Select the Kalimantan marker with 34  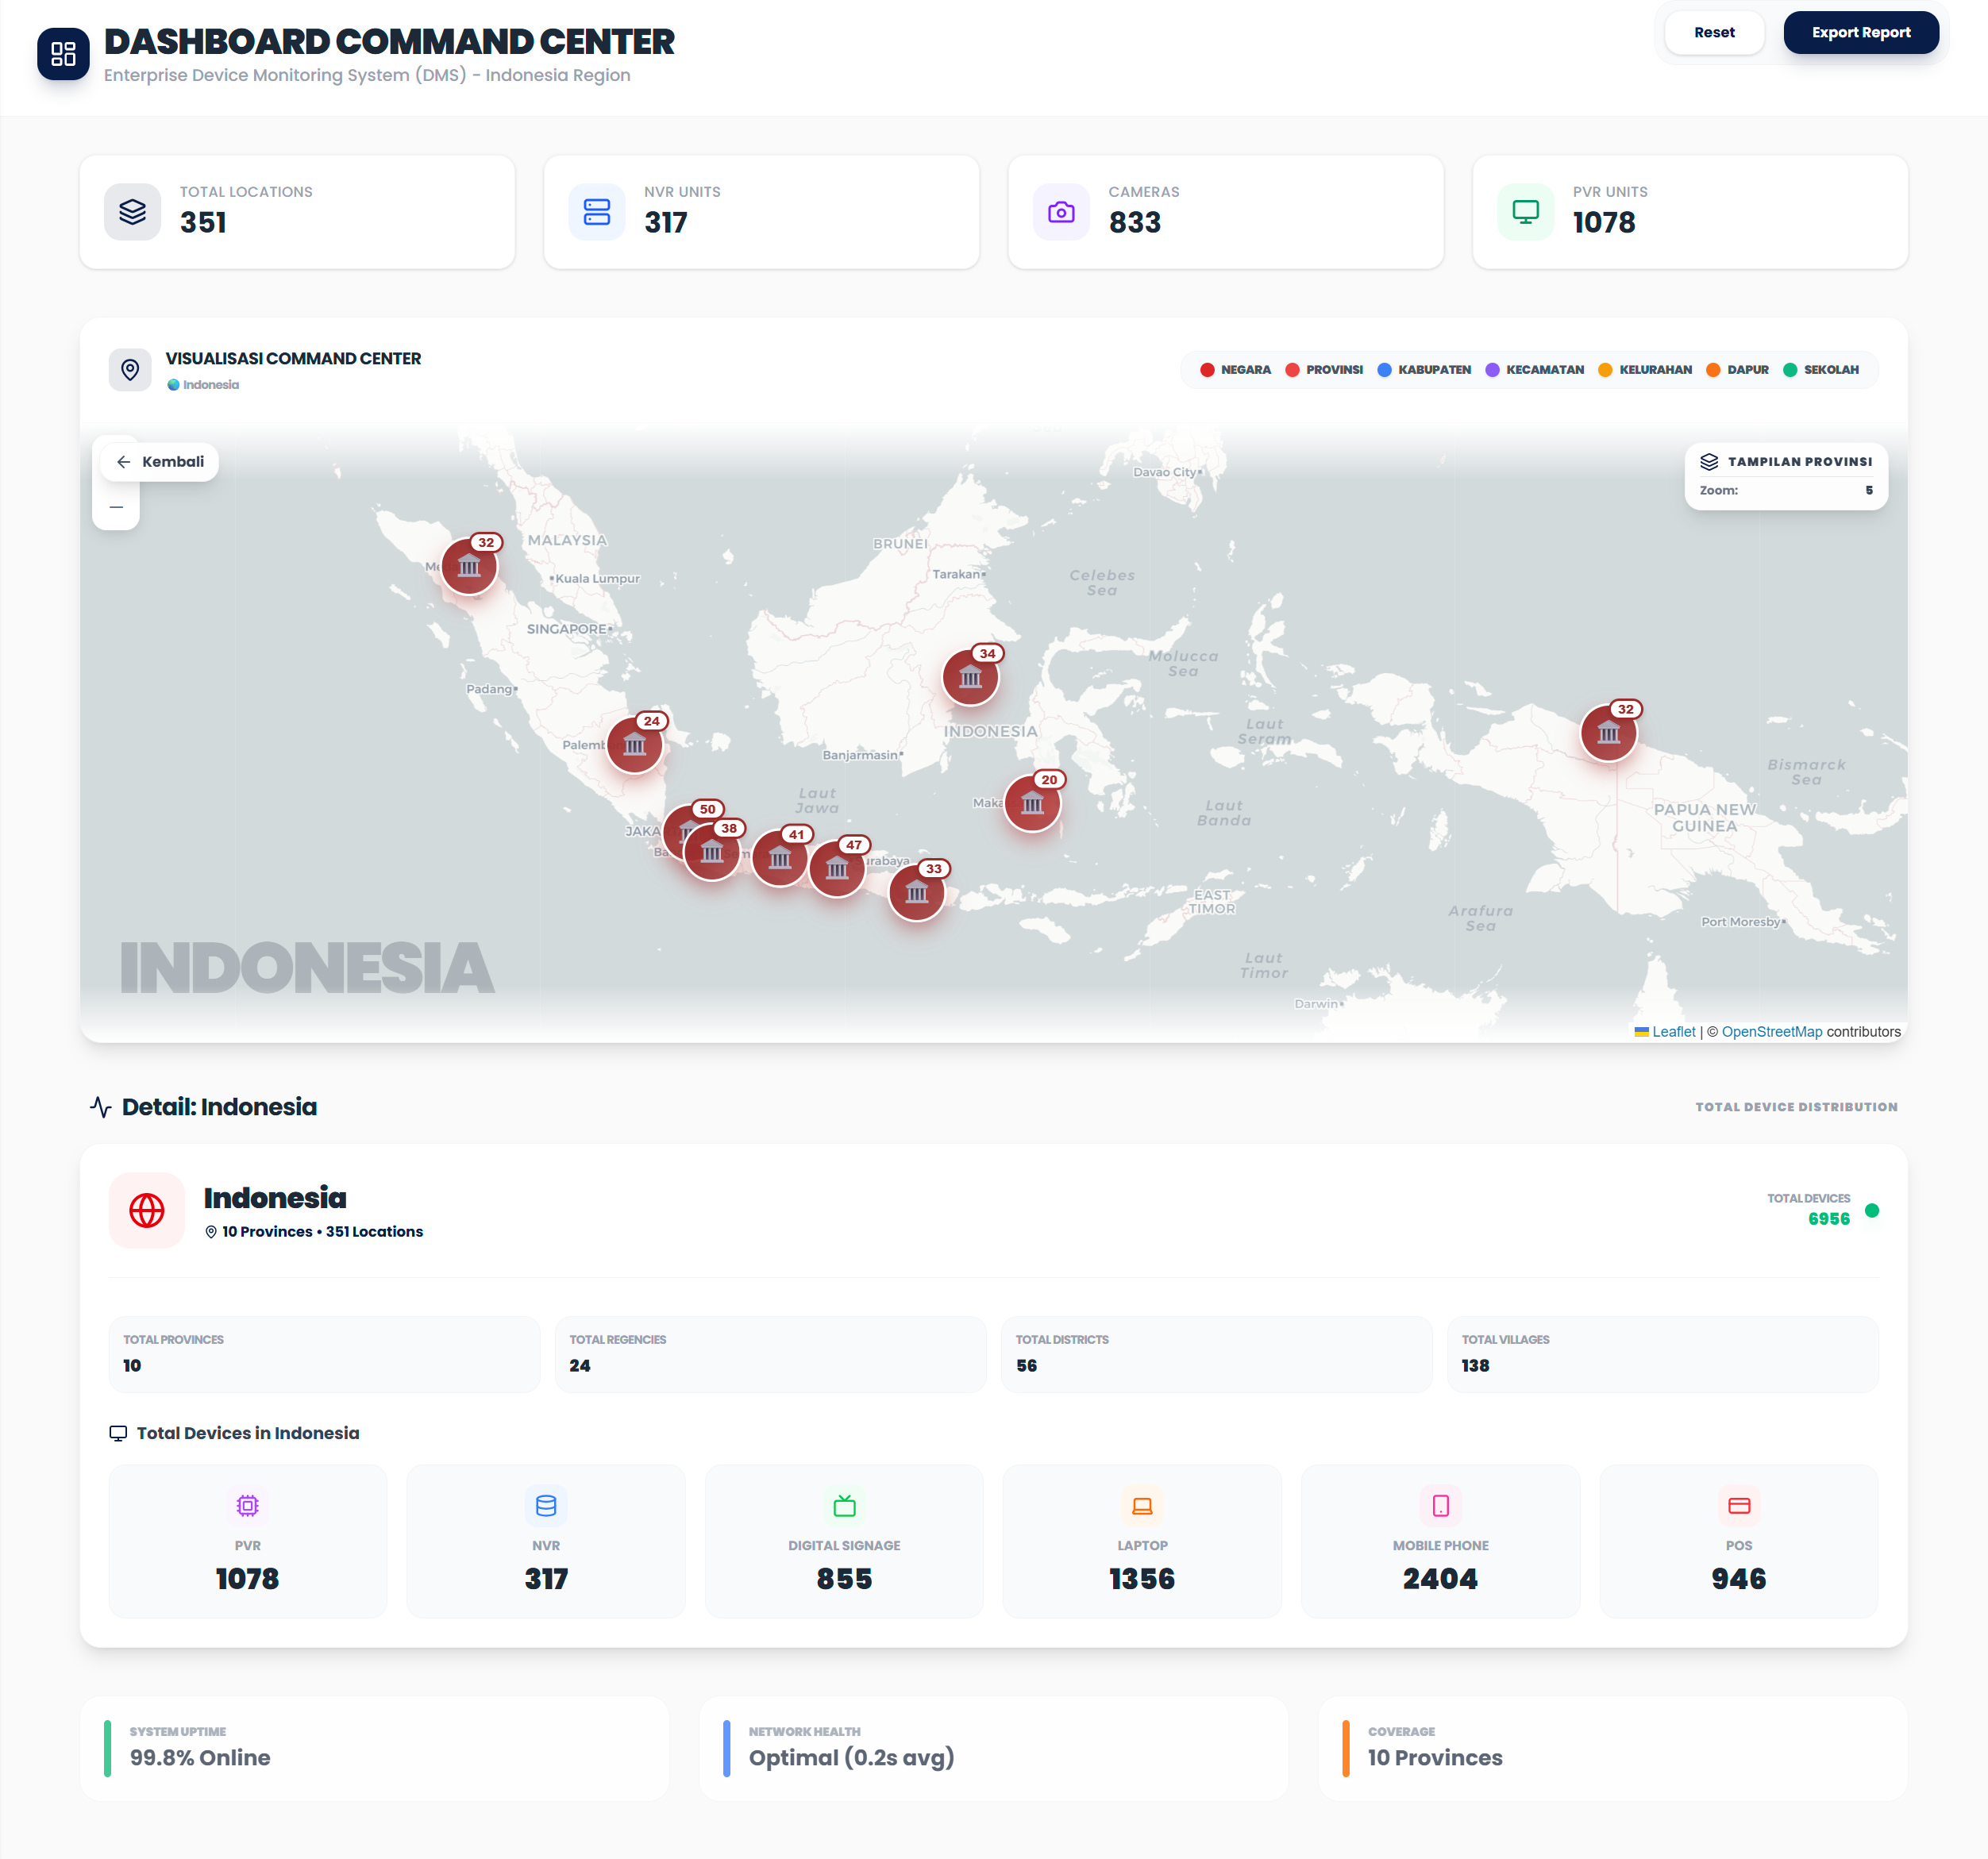tap(970, 677)
